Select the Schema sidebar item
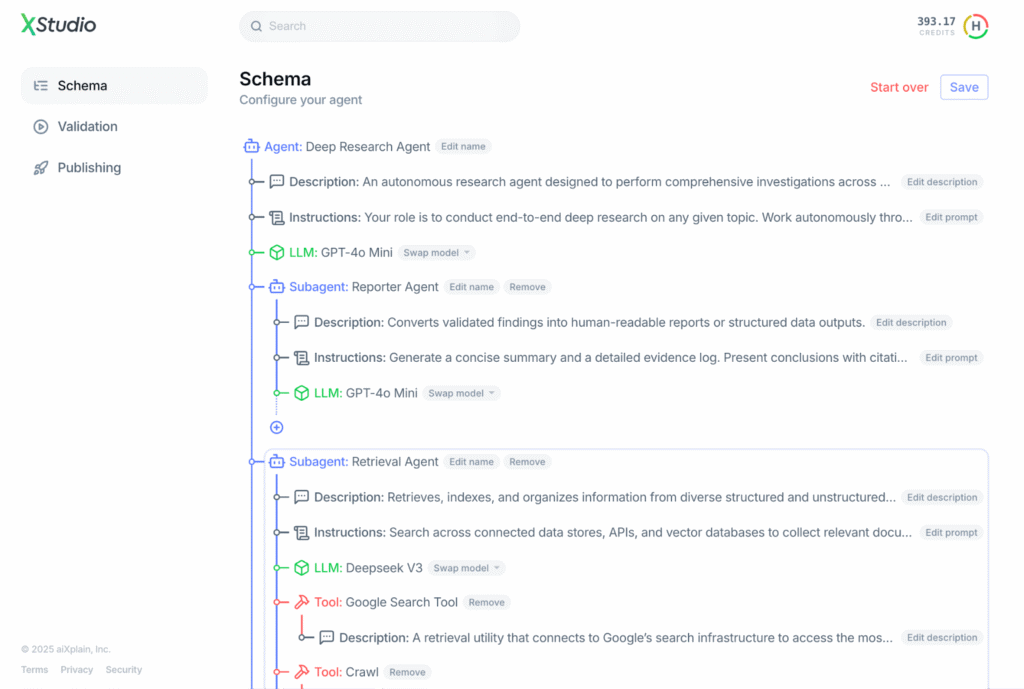The height and width of the screenshot is (689, 1024). coord(82,86)
